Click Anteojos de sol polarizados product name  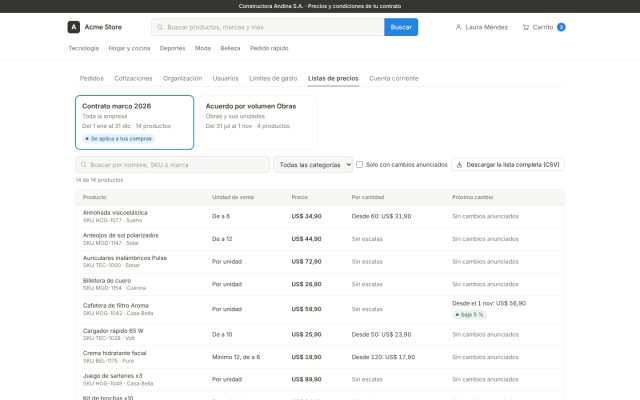[x=120, y=236]
